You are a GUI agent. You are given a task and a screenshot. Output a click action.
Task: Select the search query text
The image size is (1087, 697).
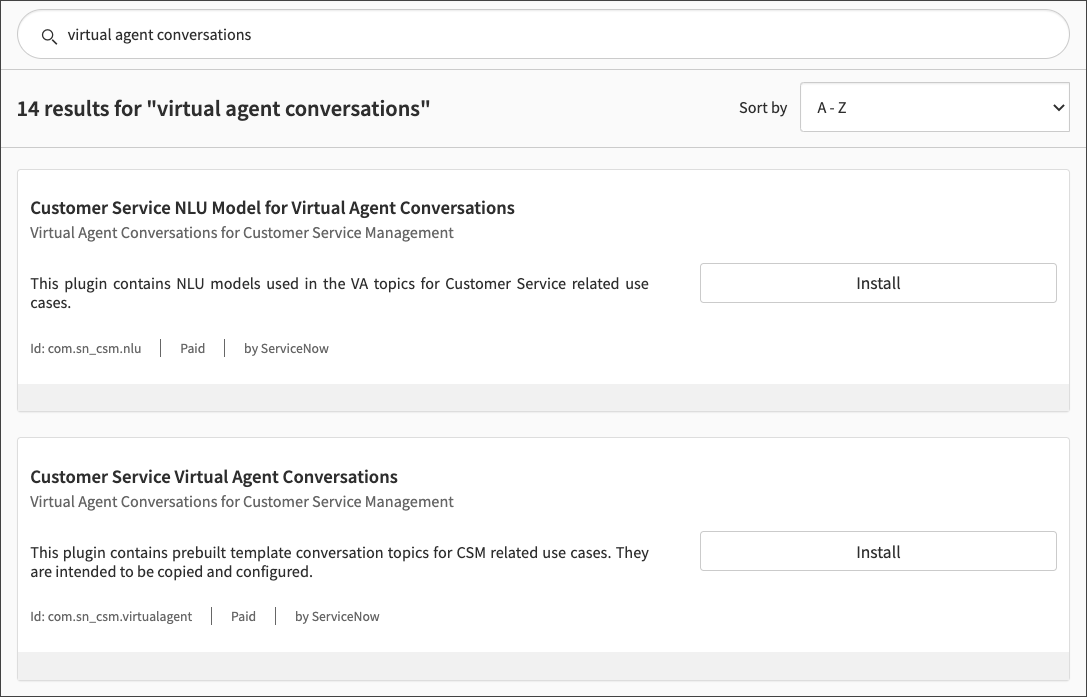tap(160, 34)
